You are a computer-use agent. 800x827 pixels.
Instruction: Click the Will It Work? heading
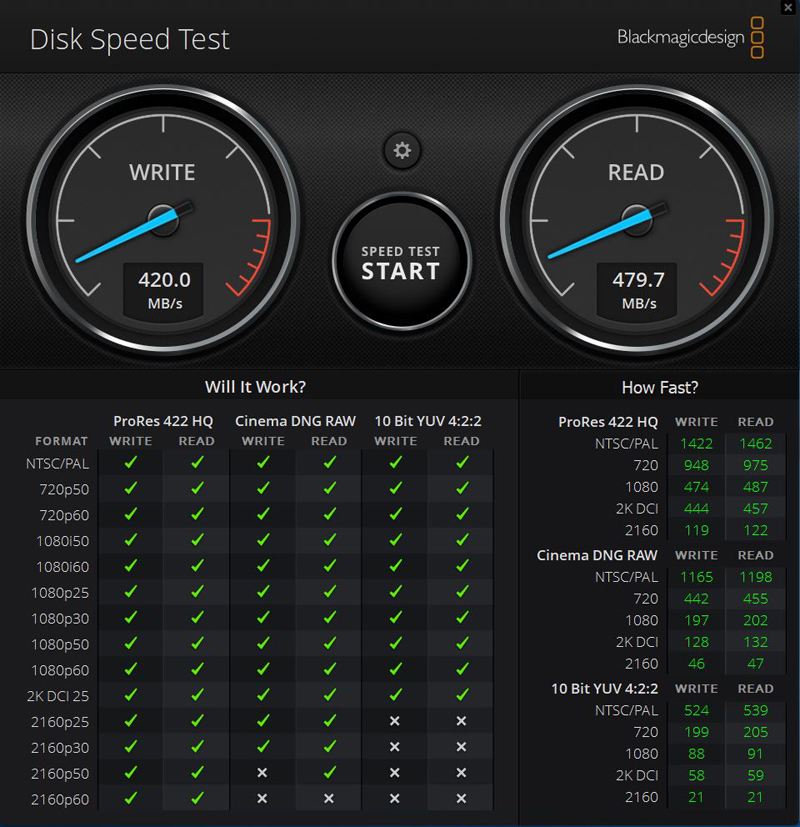255,387
